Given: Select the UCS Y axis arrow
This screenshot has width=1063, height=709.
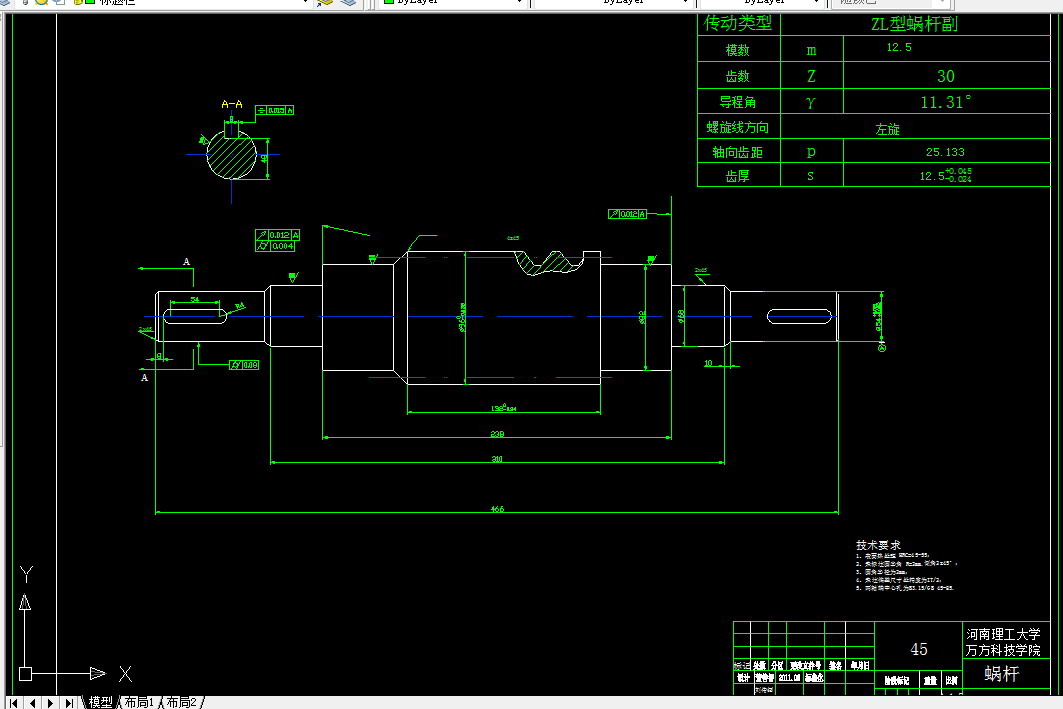Looking at the screenshot, I should [25, 603].
